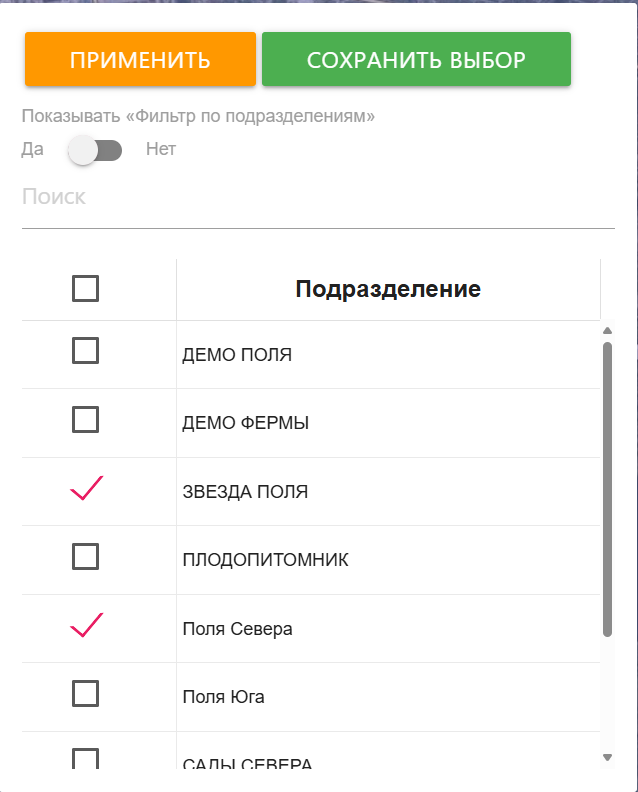The width and height of the screenshot is (638, 792).
Task: Click the vertical scrollbar thumb
Action: tap(607, 488)
